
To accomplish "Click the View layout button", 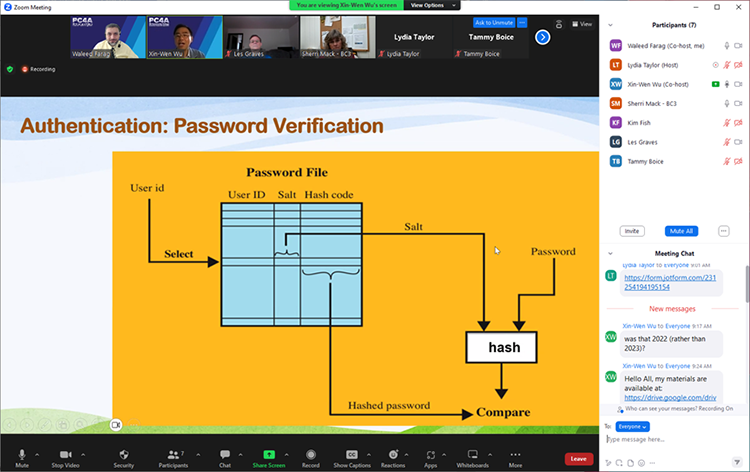I will coord(582,24).
